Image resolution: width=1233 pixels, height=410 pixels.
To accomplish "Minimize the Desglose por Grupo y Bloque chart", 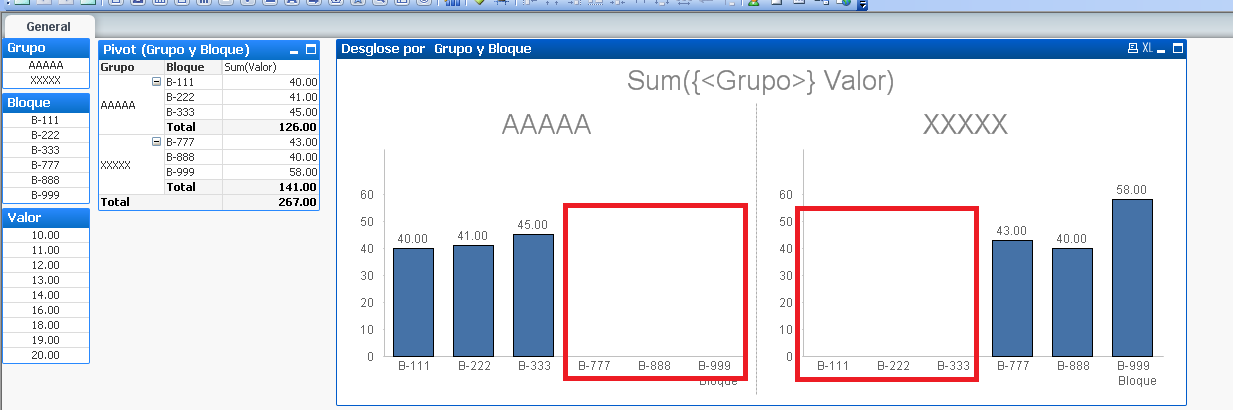I will pyautogui.click(x=1161, y=48).
